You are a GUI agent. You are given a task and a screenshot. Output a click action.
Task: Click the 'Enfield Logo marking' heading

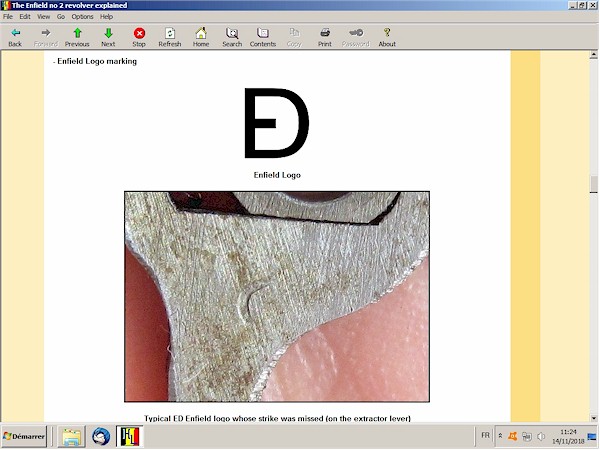pyautogui.click(x=97, y=61)
